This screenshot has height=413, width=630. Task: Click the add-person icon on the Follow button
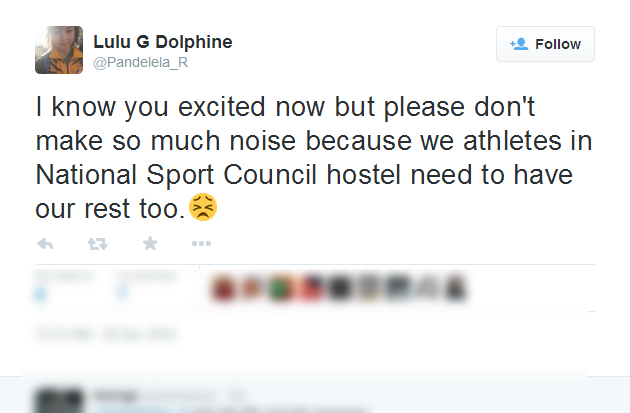pyautogui.click(x=518, y=44)
